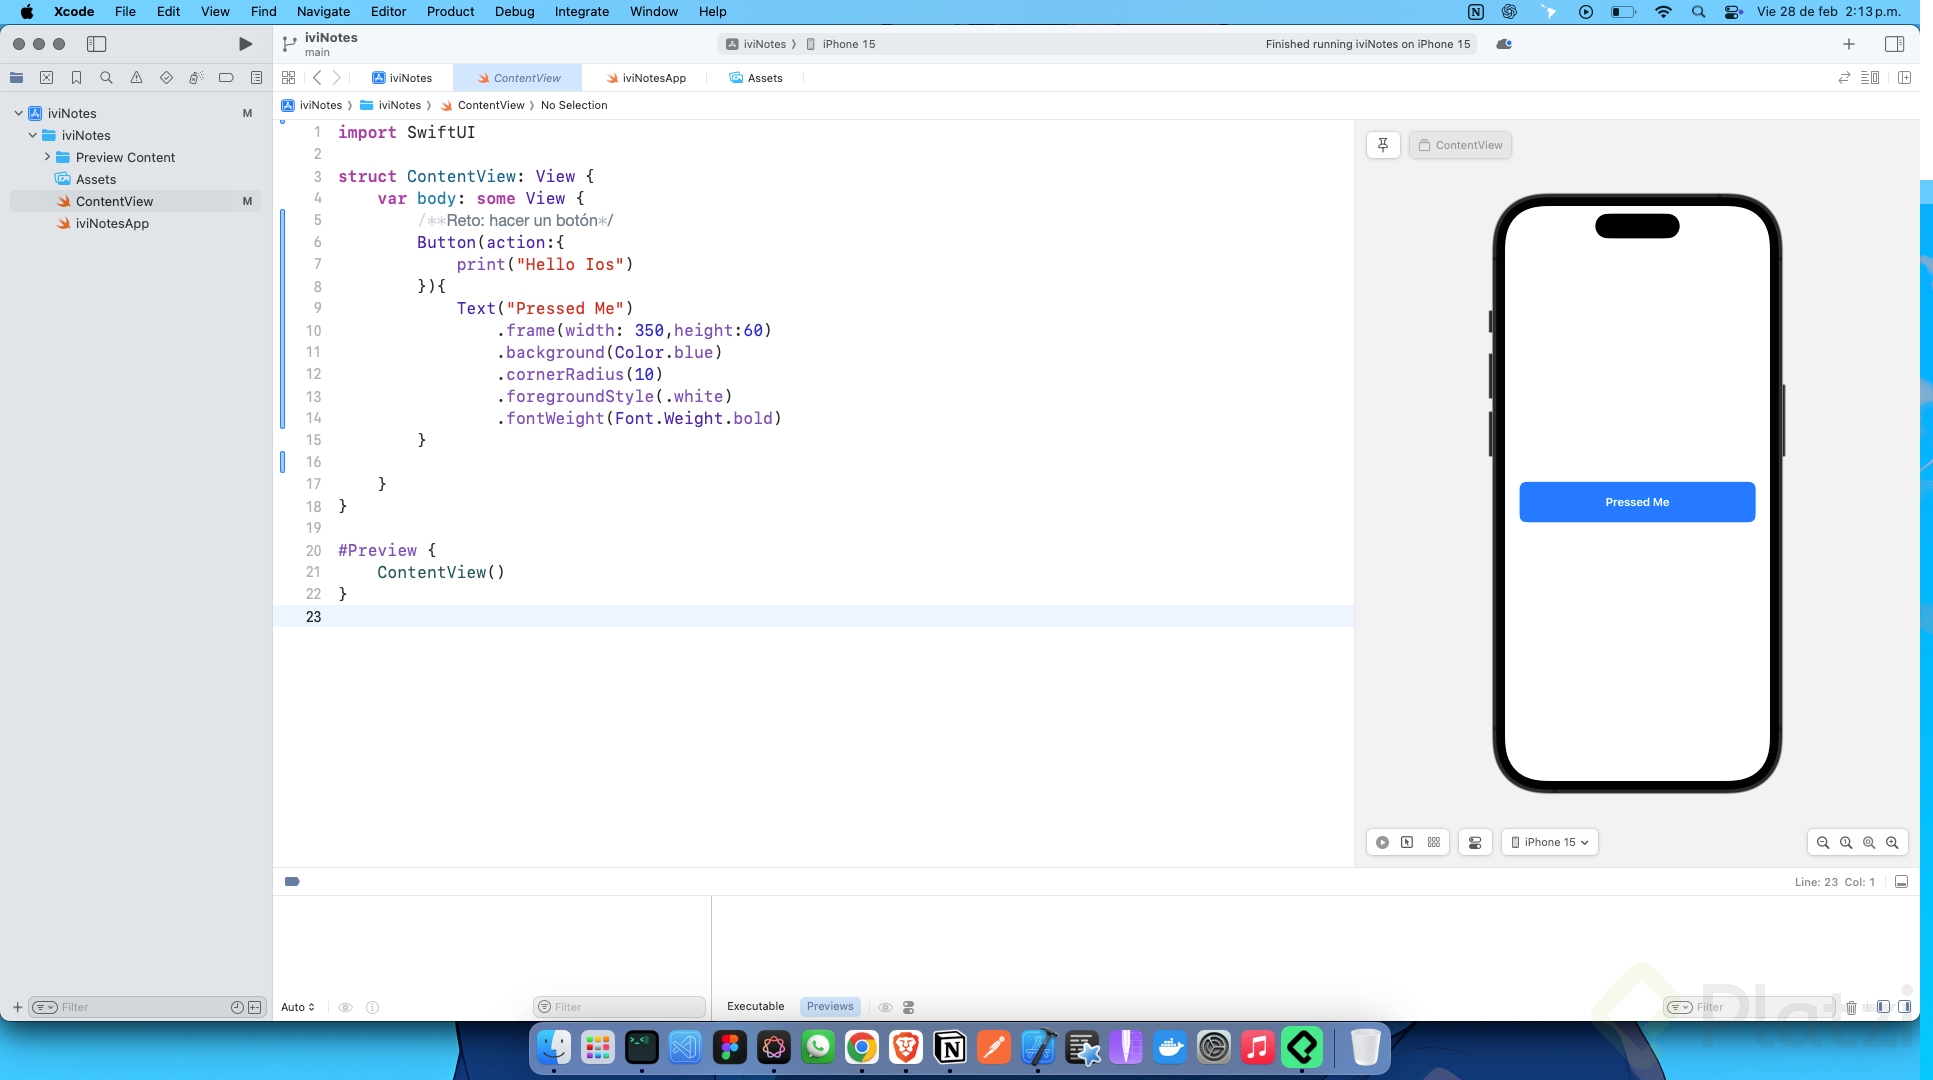Image resolution: width=1933 pixels, height=1080 pixels.
Task: Open the find navigator magnifier icon
Action: pos(106,78)
